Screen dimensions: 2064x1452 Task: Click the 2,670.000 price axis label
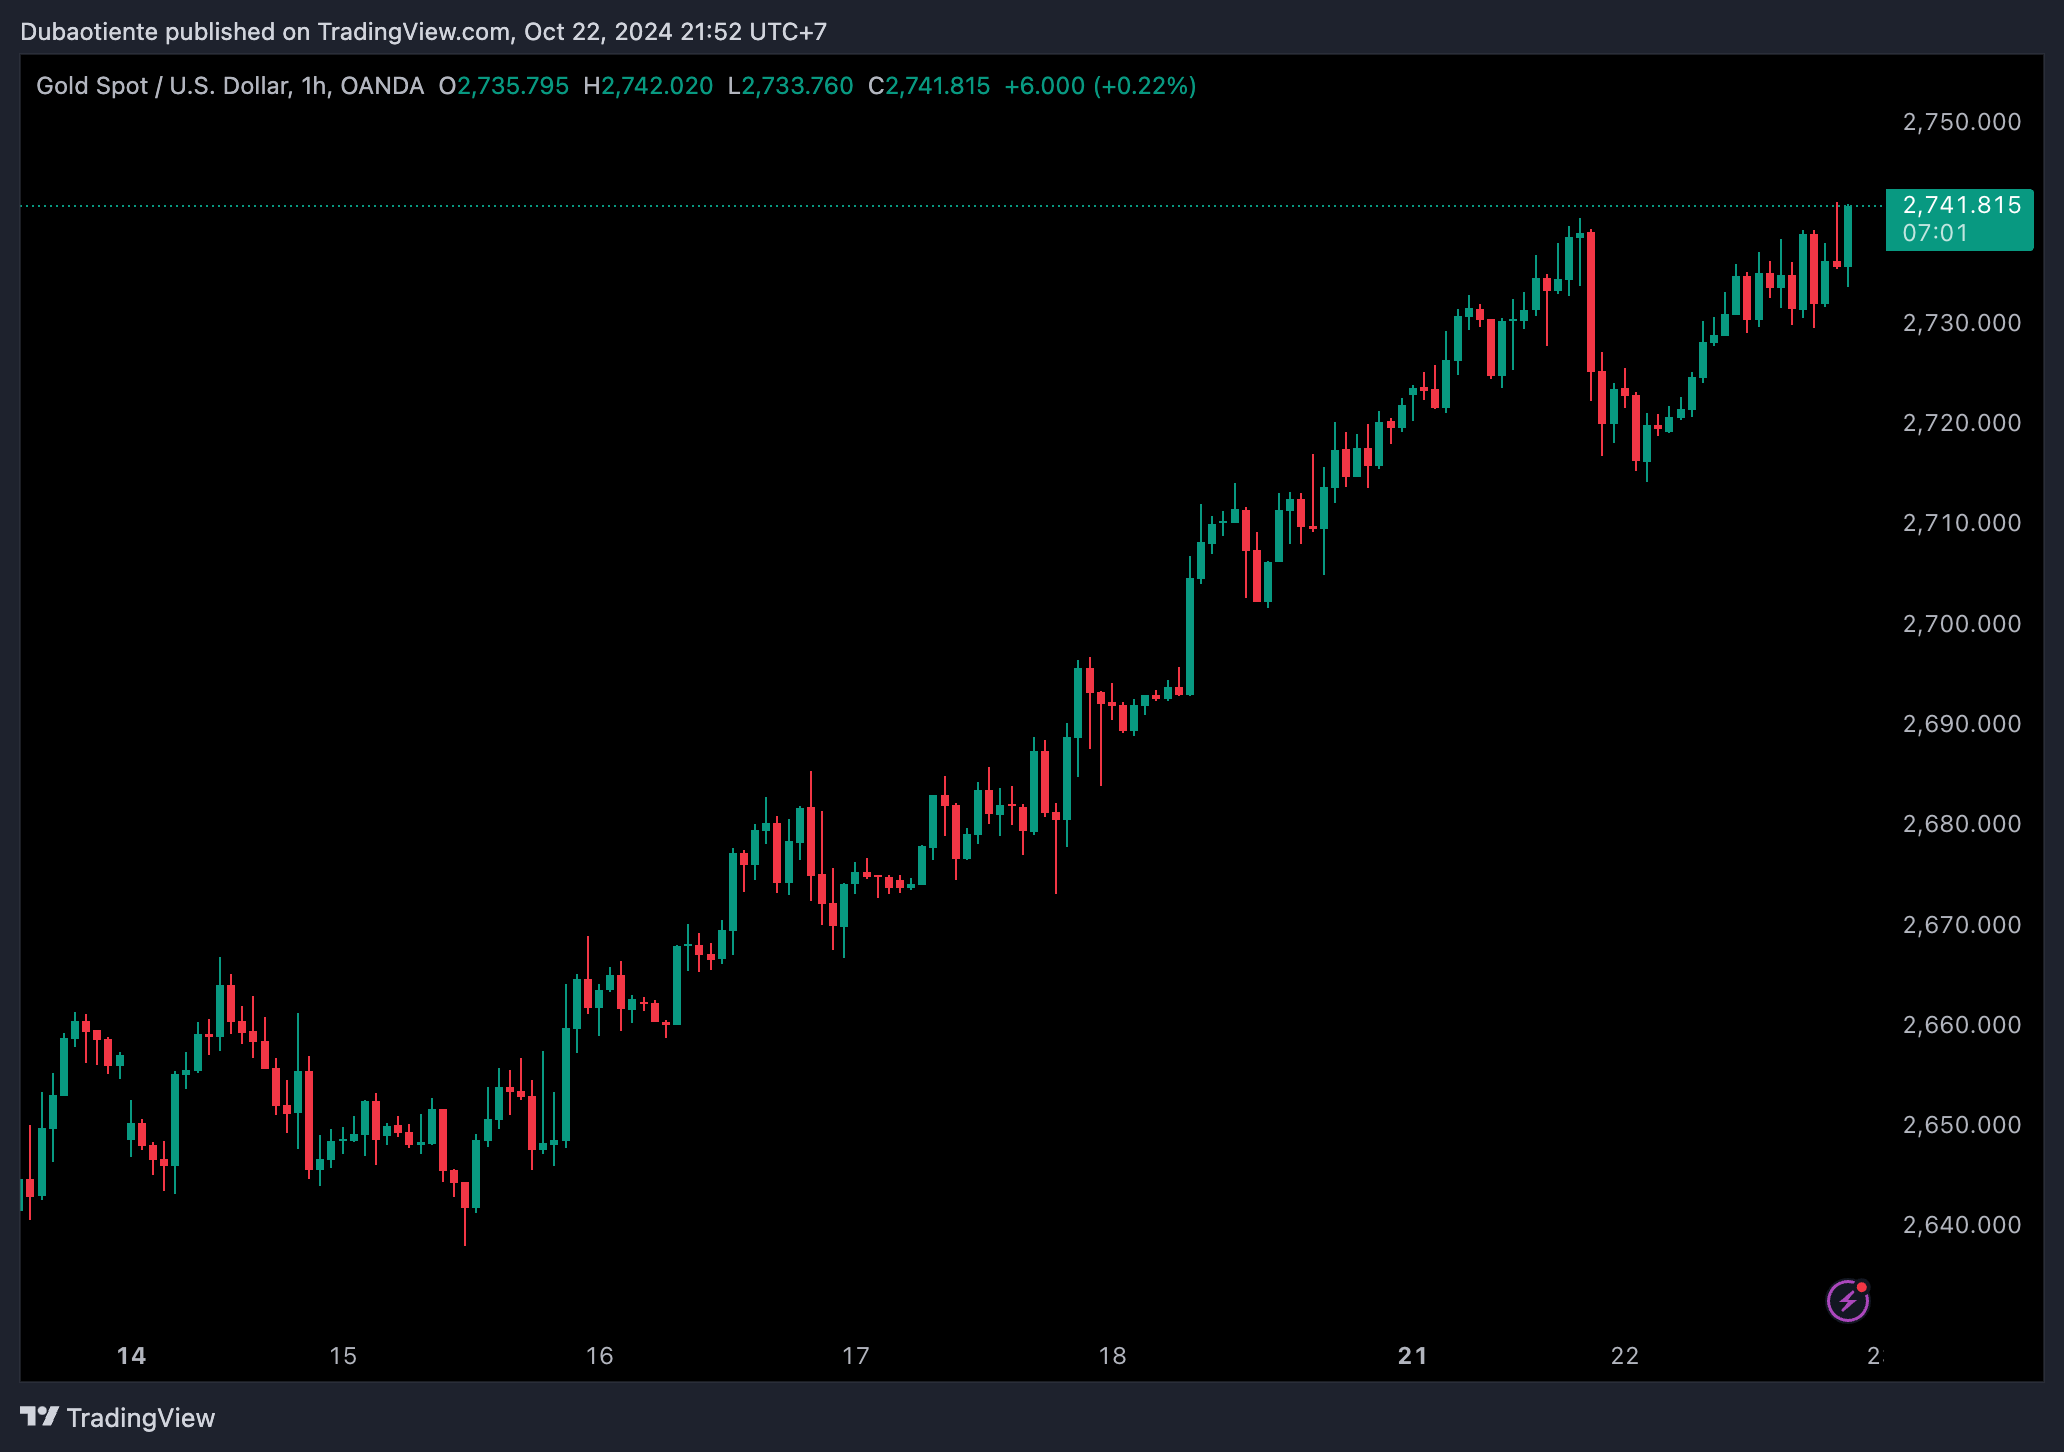point(1961,925)
